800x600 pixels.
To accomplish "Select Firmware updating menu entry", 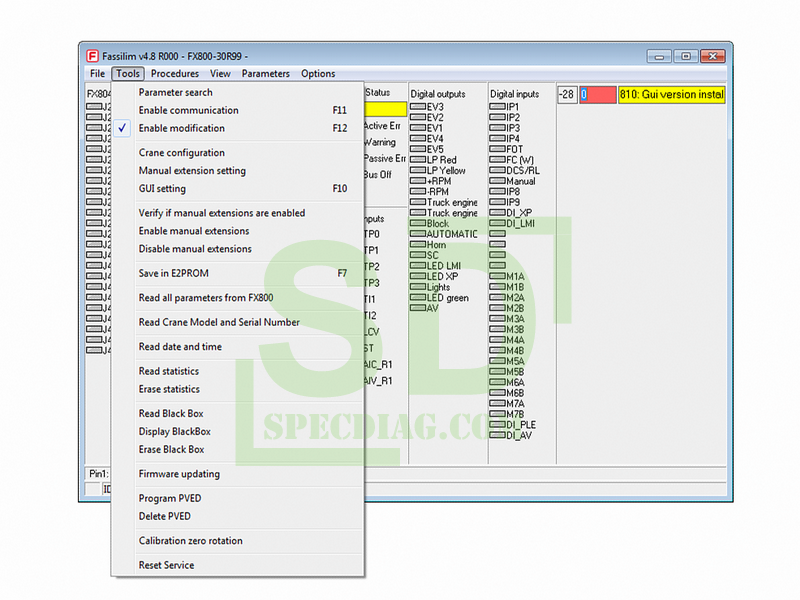I will [x=179, y=474].
